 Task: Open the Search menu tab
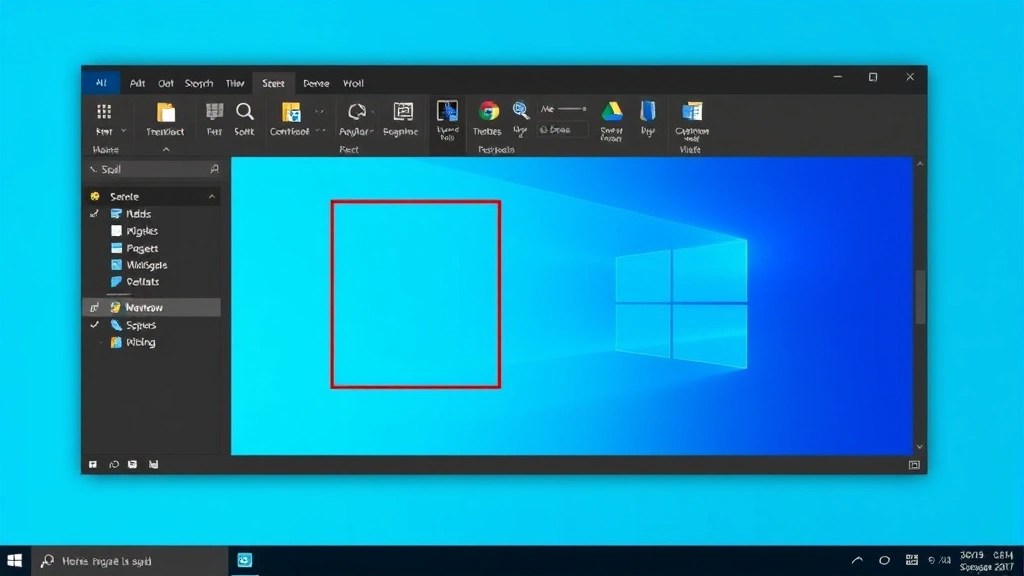(199, 84)
